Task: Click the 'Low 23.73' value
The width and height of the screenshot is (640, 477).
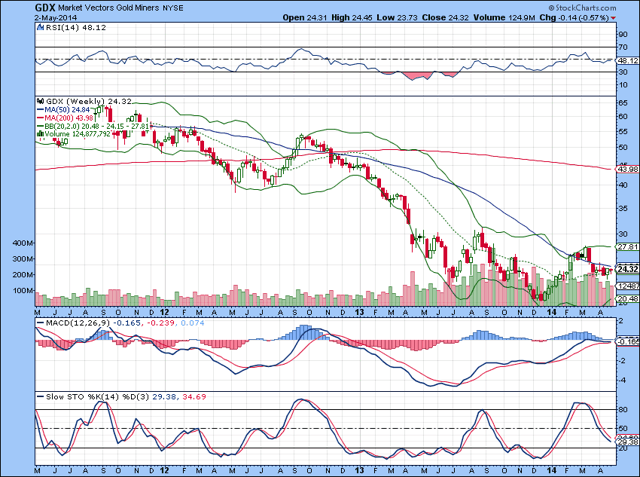Action: [397, 18]
